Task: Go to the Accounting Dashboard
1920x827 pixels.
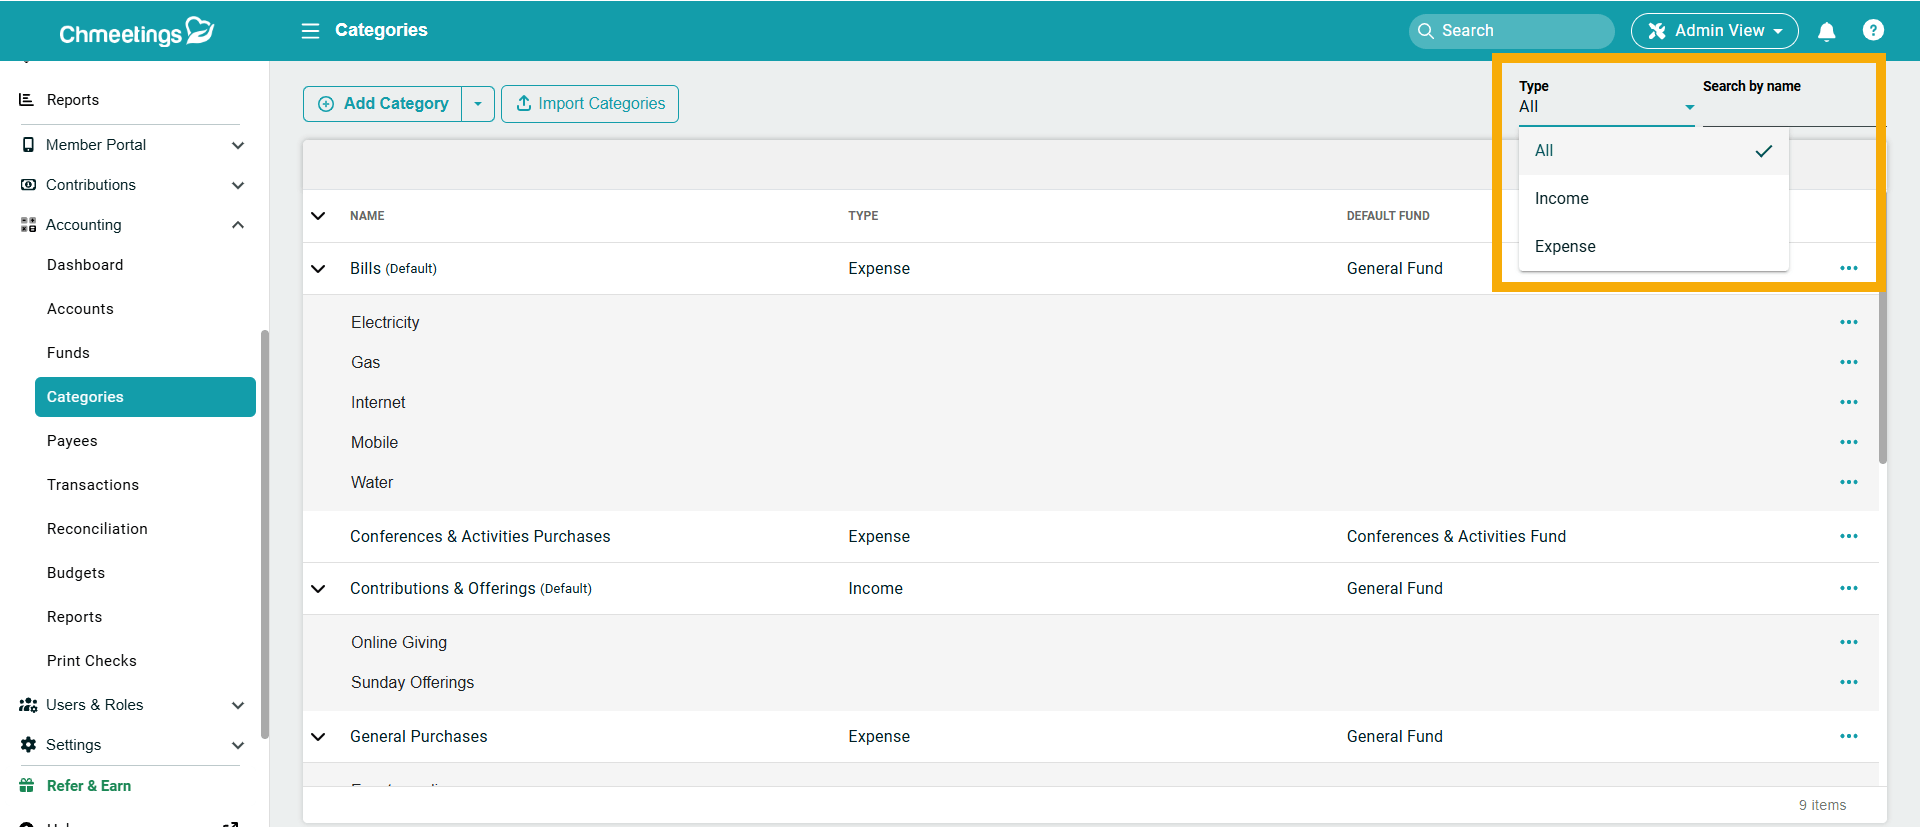Action: point(85,265)
